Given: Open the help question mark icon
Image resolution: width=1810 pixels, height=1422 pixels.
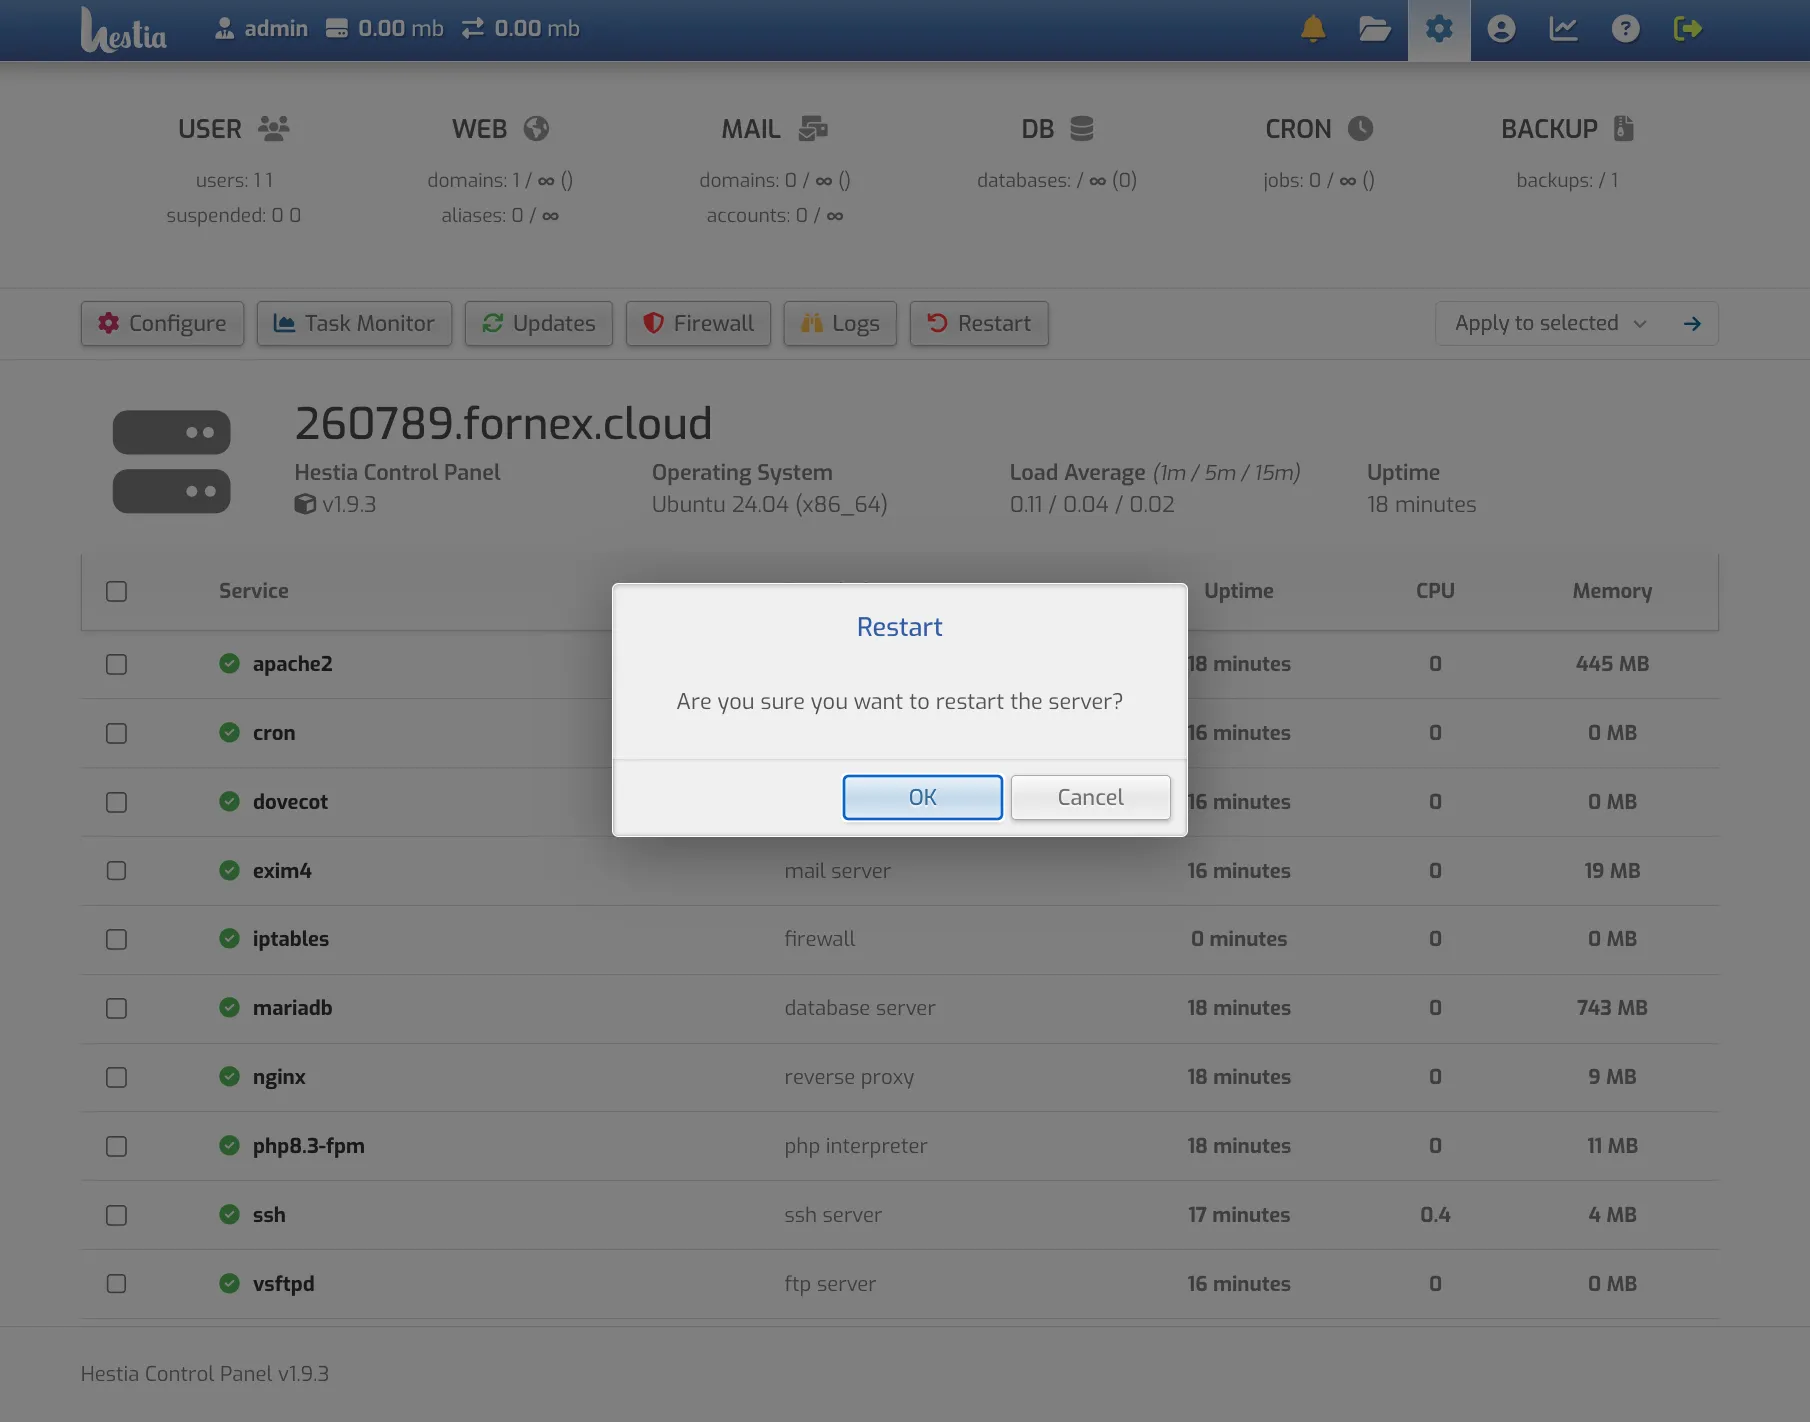Looking at the screenshot, I should pyautogui.click(x=1625, y=29).
